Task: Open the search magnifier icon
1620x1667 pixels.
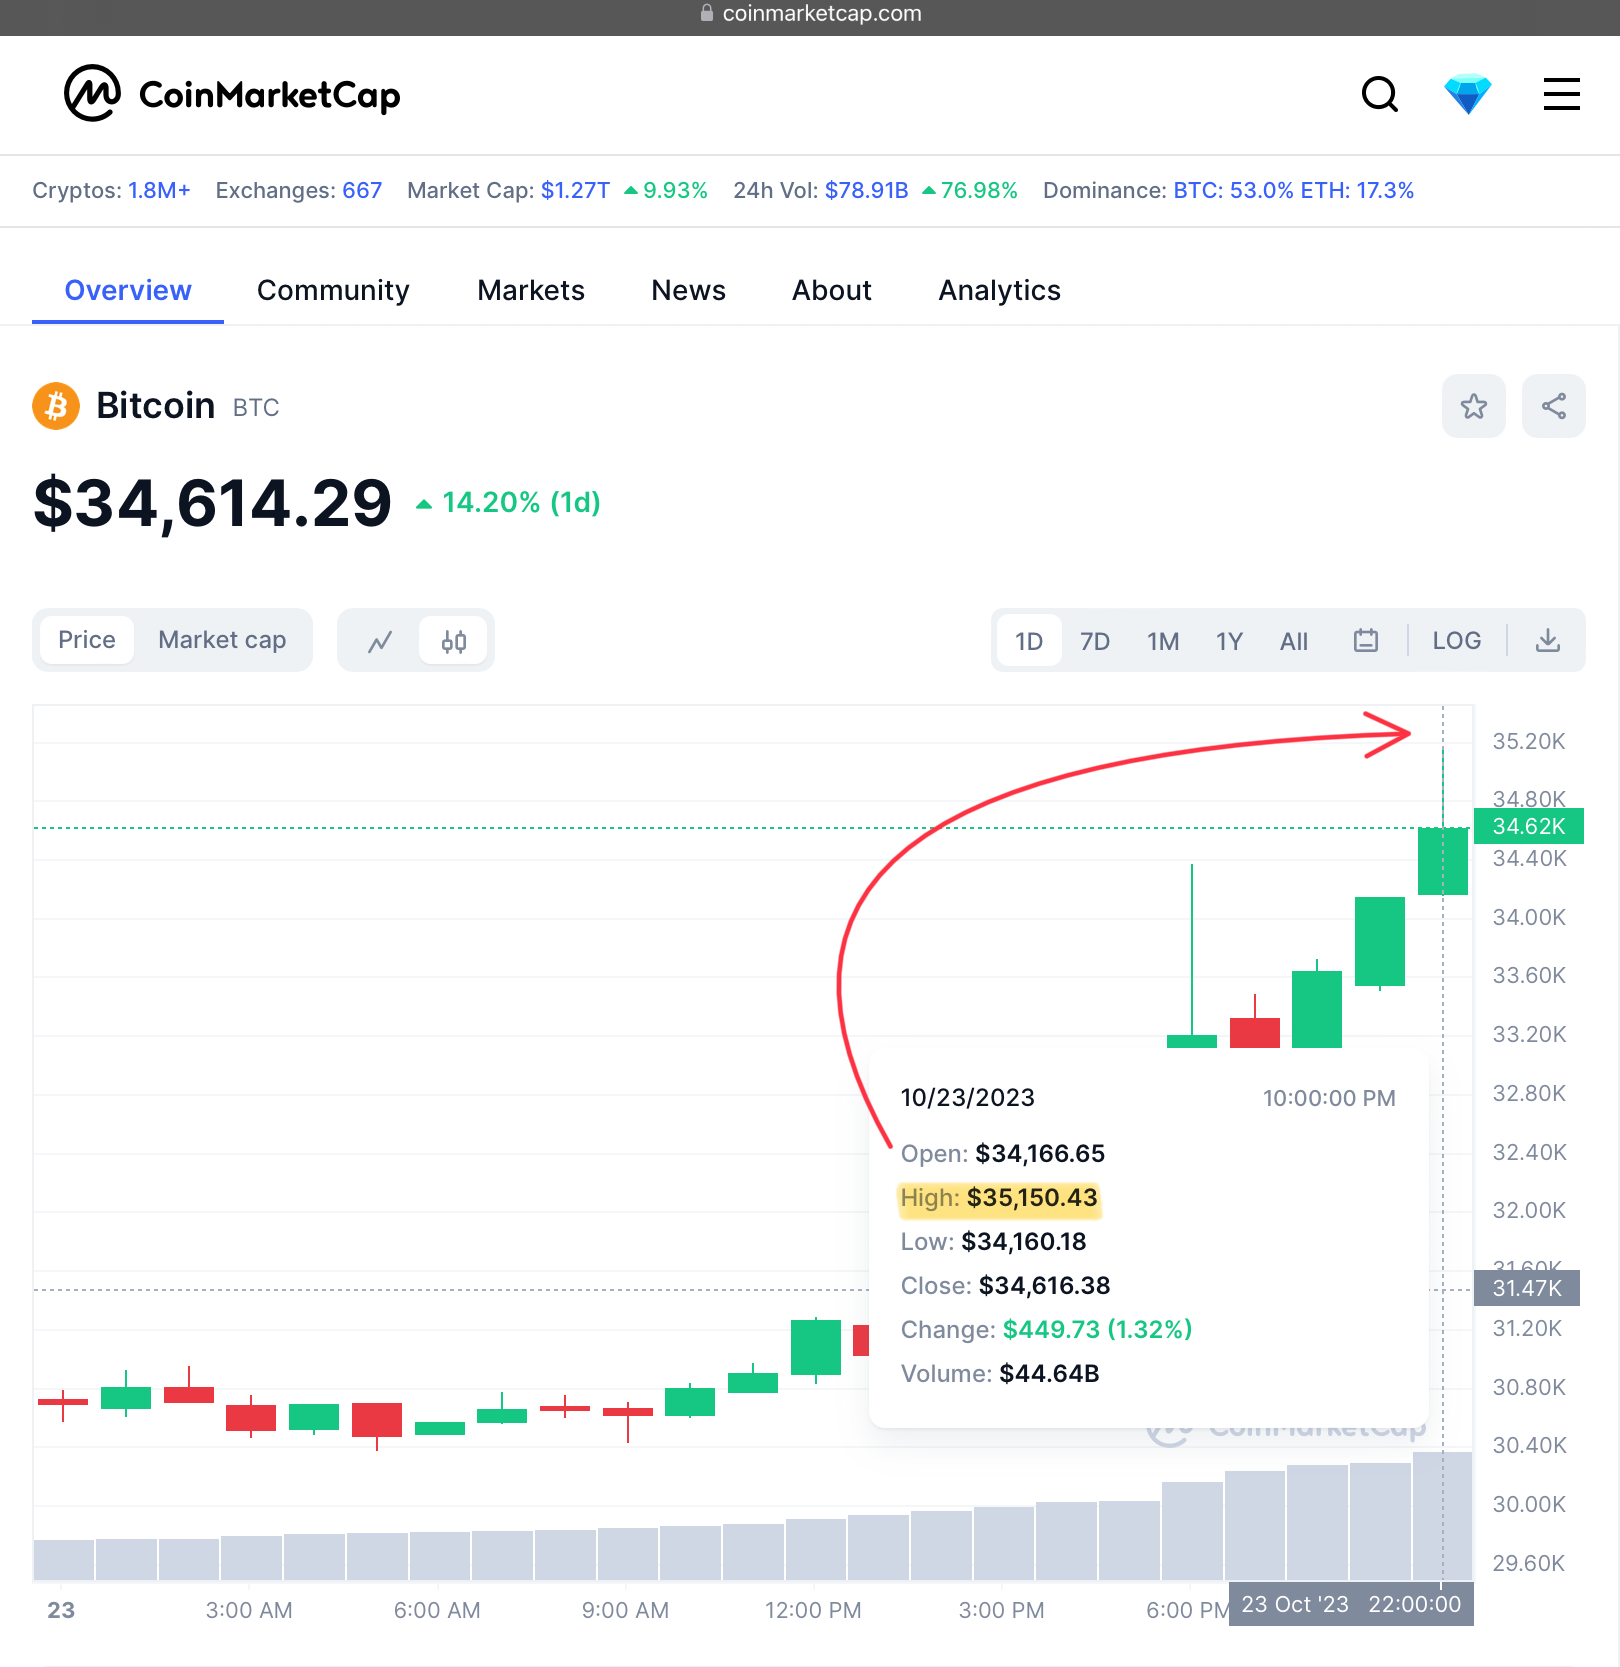Action: tap(1380, 95)
